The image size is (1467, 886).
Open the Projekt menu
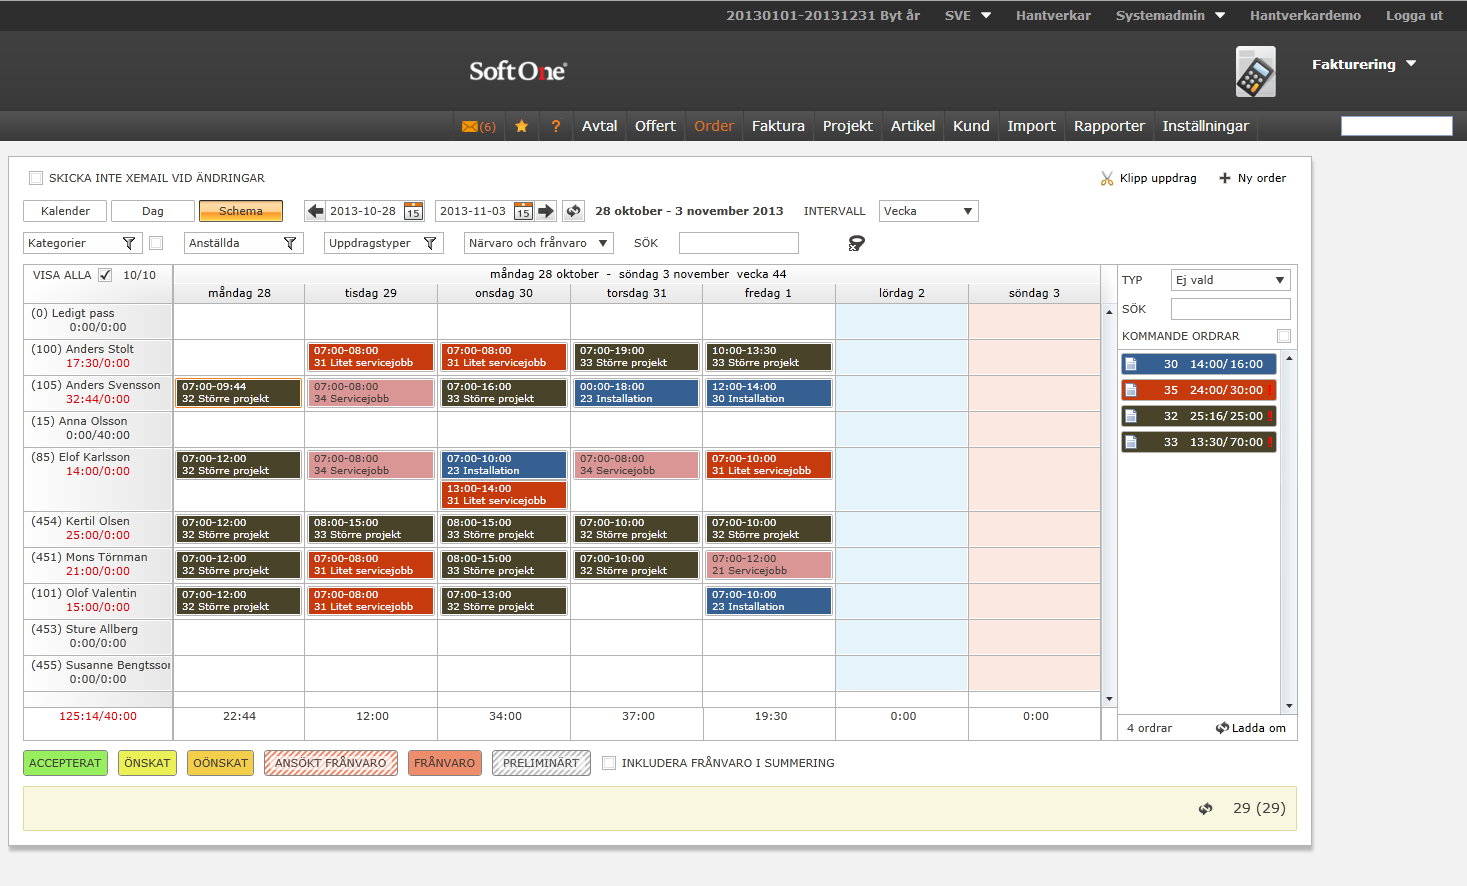tap(847, 126)
